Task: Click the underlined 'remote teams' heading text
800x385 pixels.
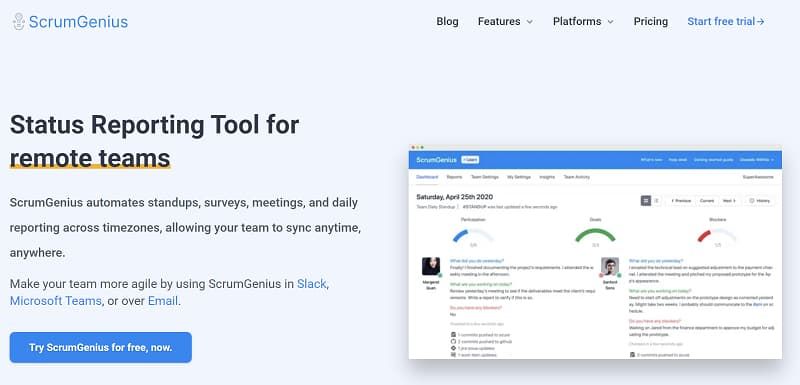Action: pyautogui.click(x=90, y=158)
